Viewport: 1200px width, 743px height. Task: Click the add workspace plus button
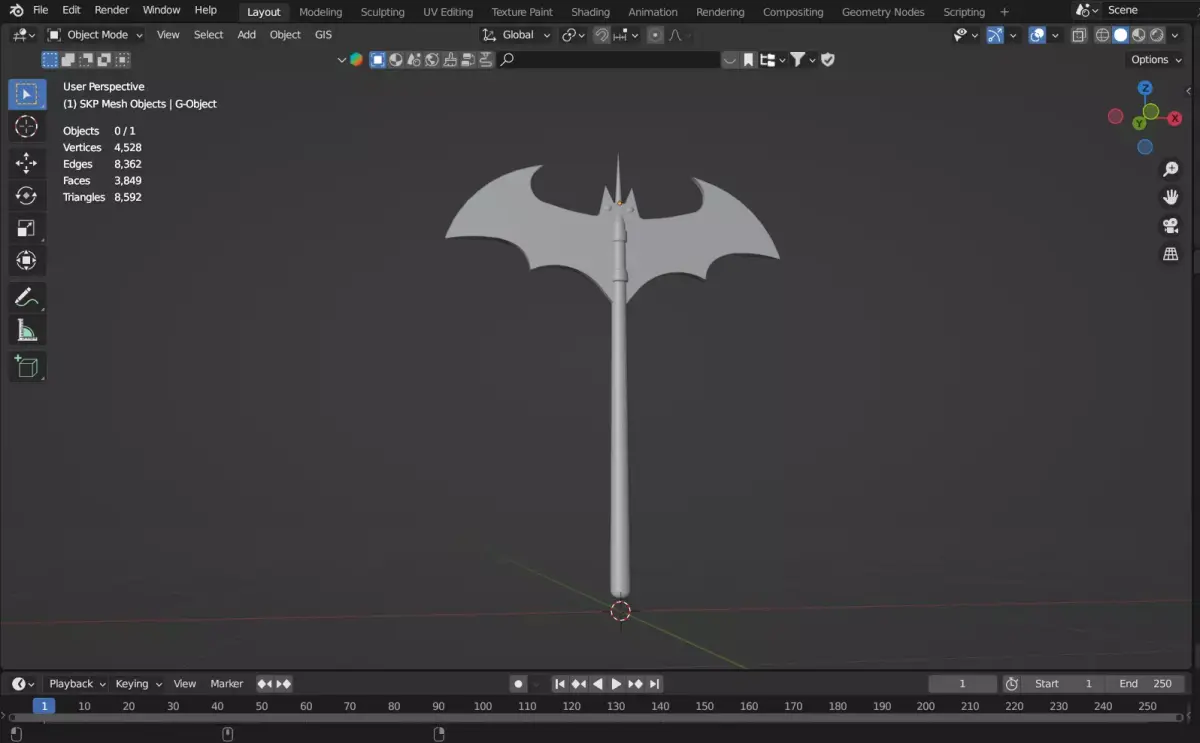tap(1005, 12)
